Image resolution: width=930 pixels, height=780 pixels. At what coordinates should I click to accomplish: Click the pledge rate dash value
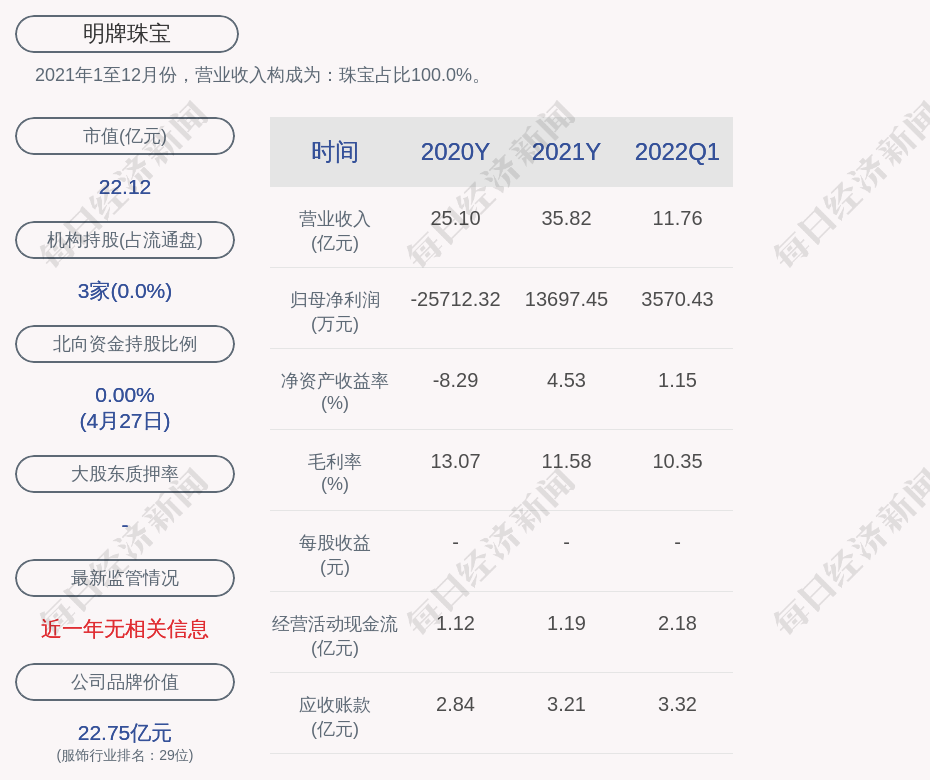pyautogui.click(x=125, y=526)
